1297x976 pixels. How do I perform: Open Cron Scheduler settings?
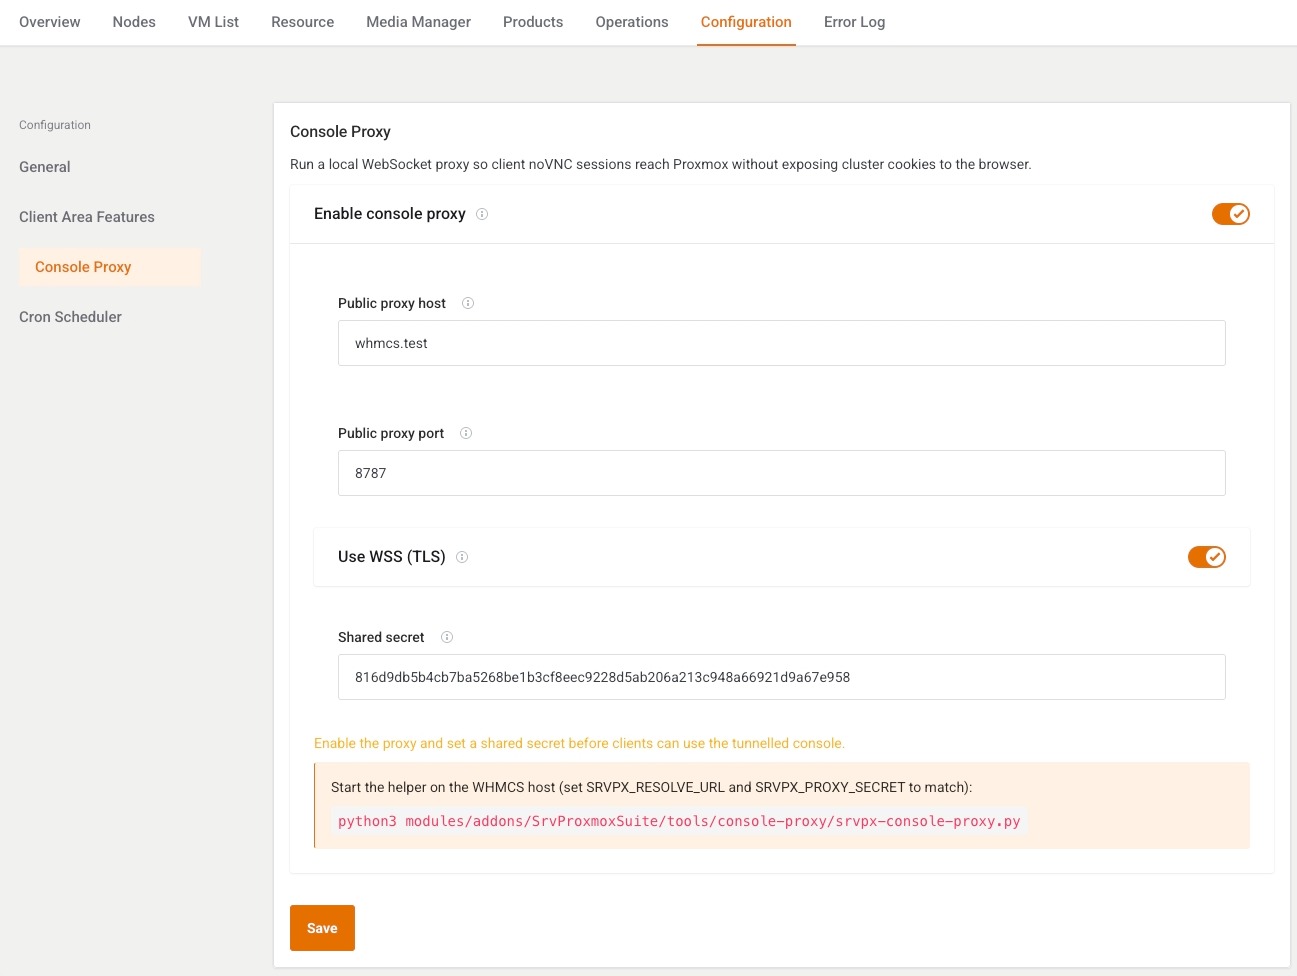coord(70,317)
